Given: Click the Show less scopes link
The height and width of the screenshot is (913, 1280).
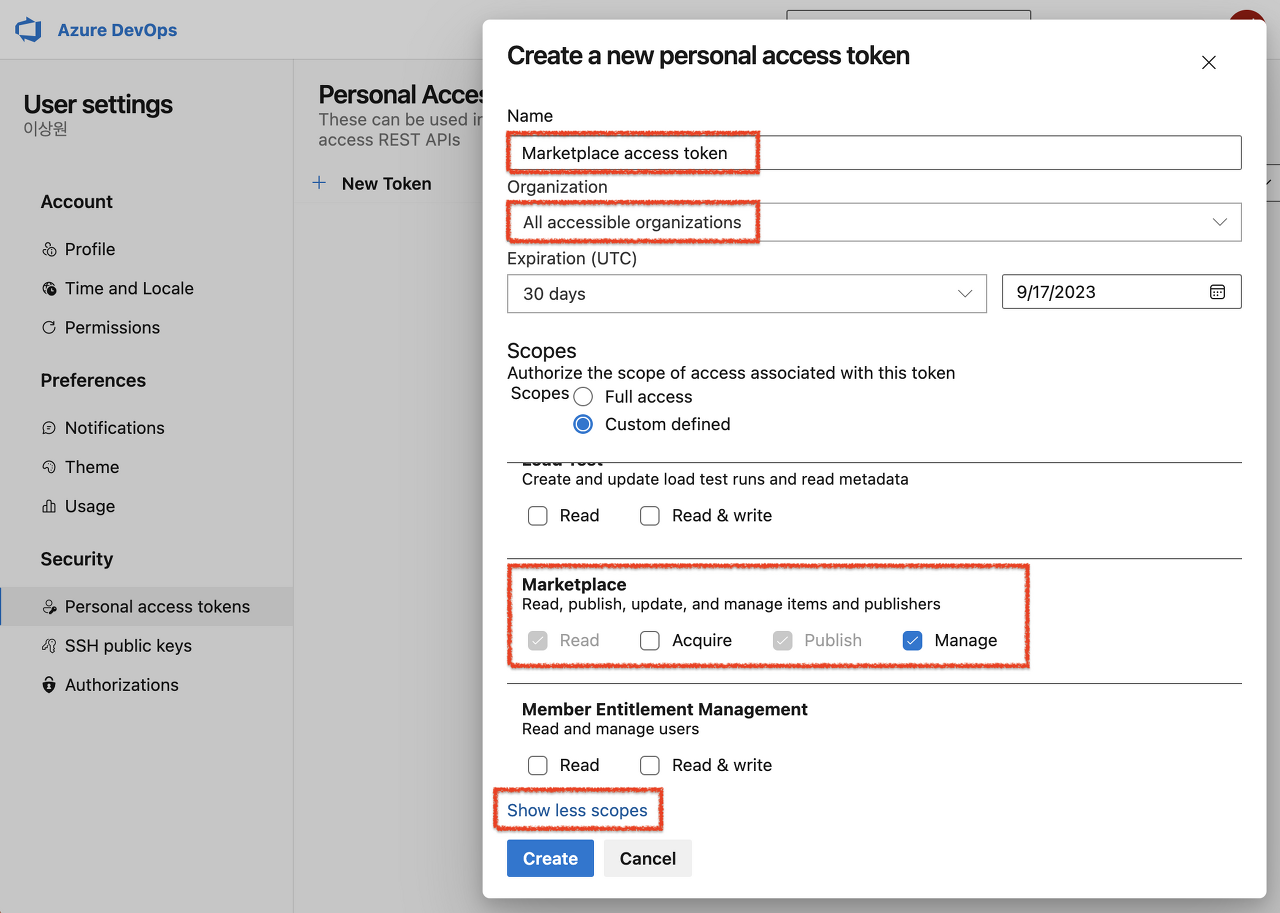Looking at the screenshot, I should click(x=577, y=810).
